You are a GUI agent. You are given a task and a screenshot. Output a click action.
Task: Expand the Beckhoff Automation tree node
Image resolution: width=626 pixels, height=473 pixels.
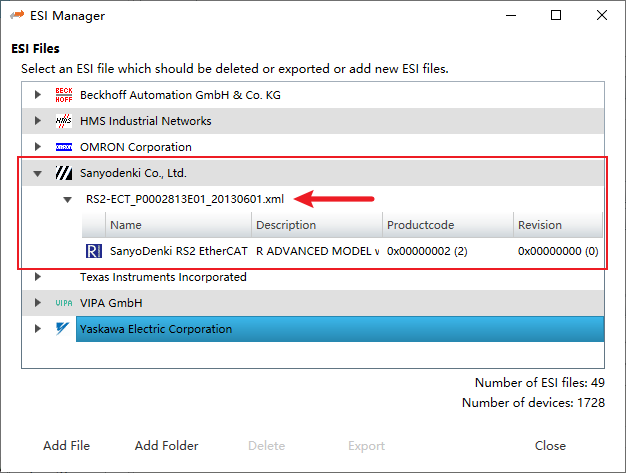coord(38,95)
